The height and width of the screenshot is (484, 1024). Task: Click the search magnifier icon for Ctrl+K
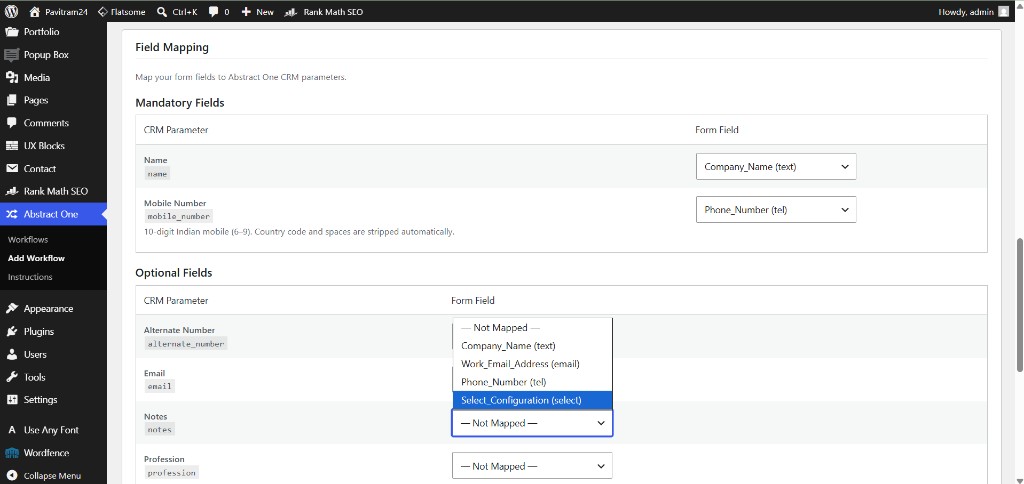(x=162, y=12)
